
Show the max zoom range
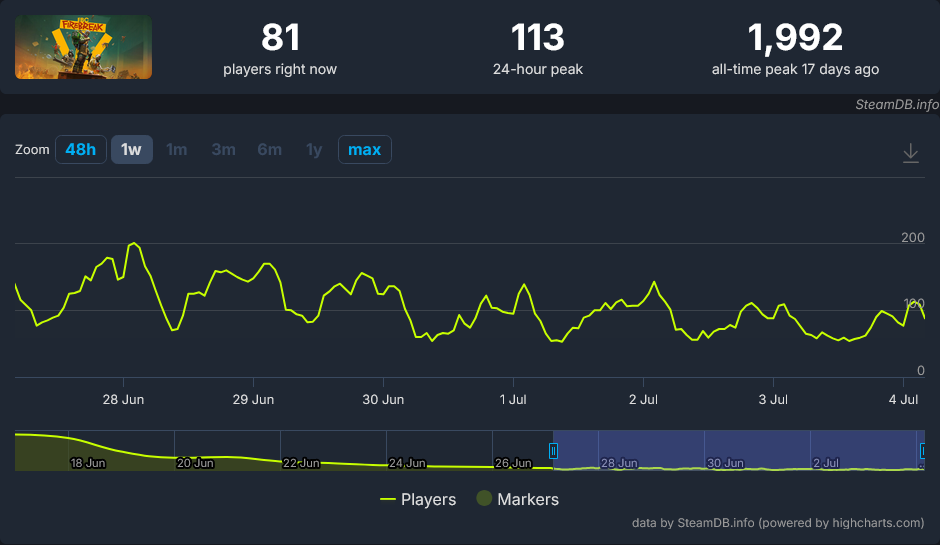click(364, 149)
